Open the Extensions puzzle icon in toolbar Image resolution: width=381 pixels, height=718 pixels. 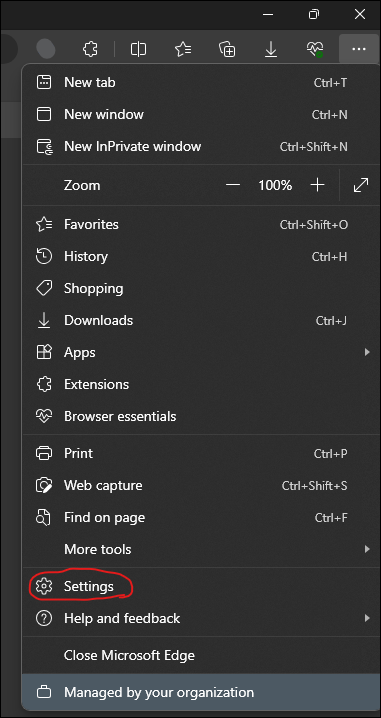tap(90, 49)
